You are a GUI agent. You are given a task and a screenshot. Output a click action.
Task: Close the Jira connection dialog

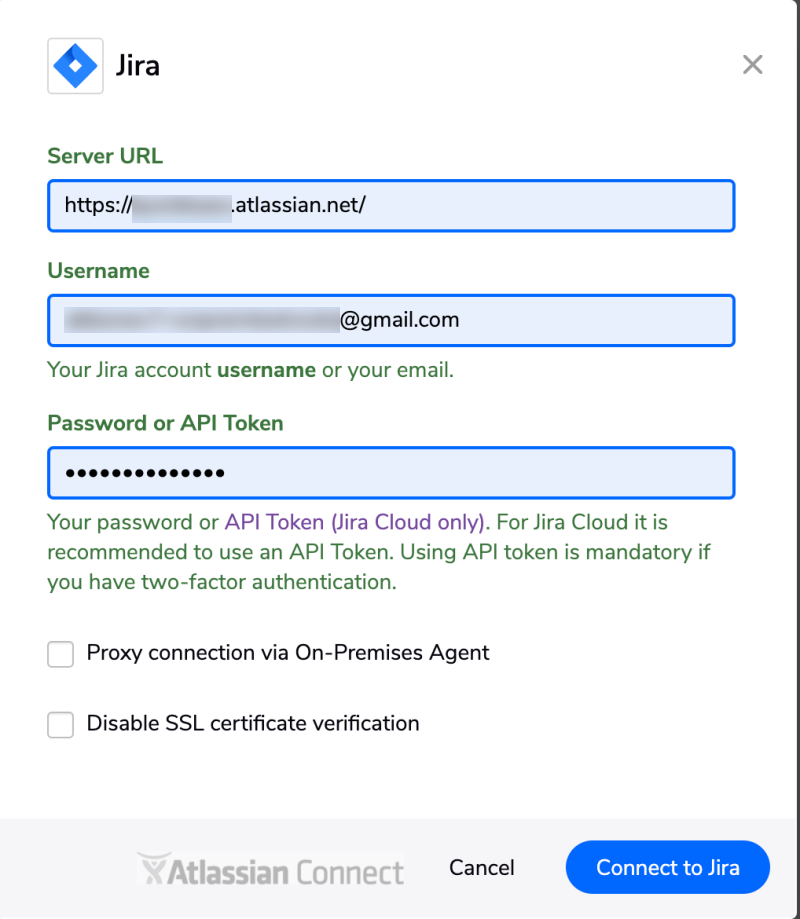753,64
